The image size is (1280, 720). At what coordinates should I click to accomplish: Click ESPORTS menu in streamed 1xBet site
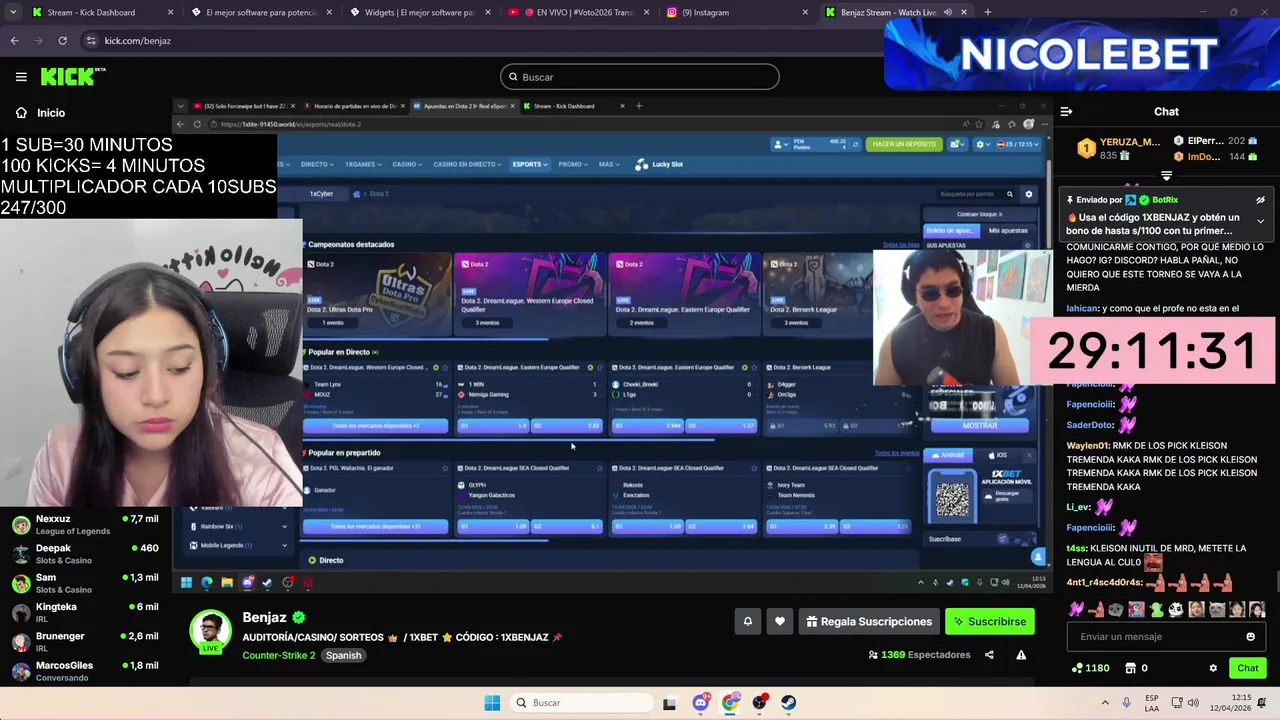pyautogui.click(x=529, y=164)
